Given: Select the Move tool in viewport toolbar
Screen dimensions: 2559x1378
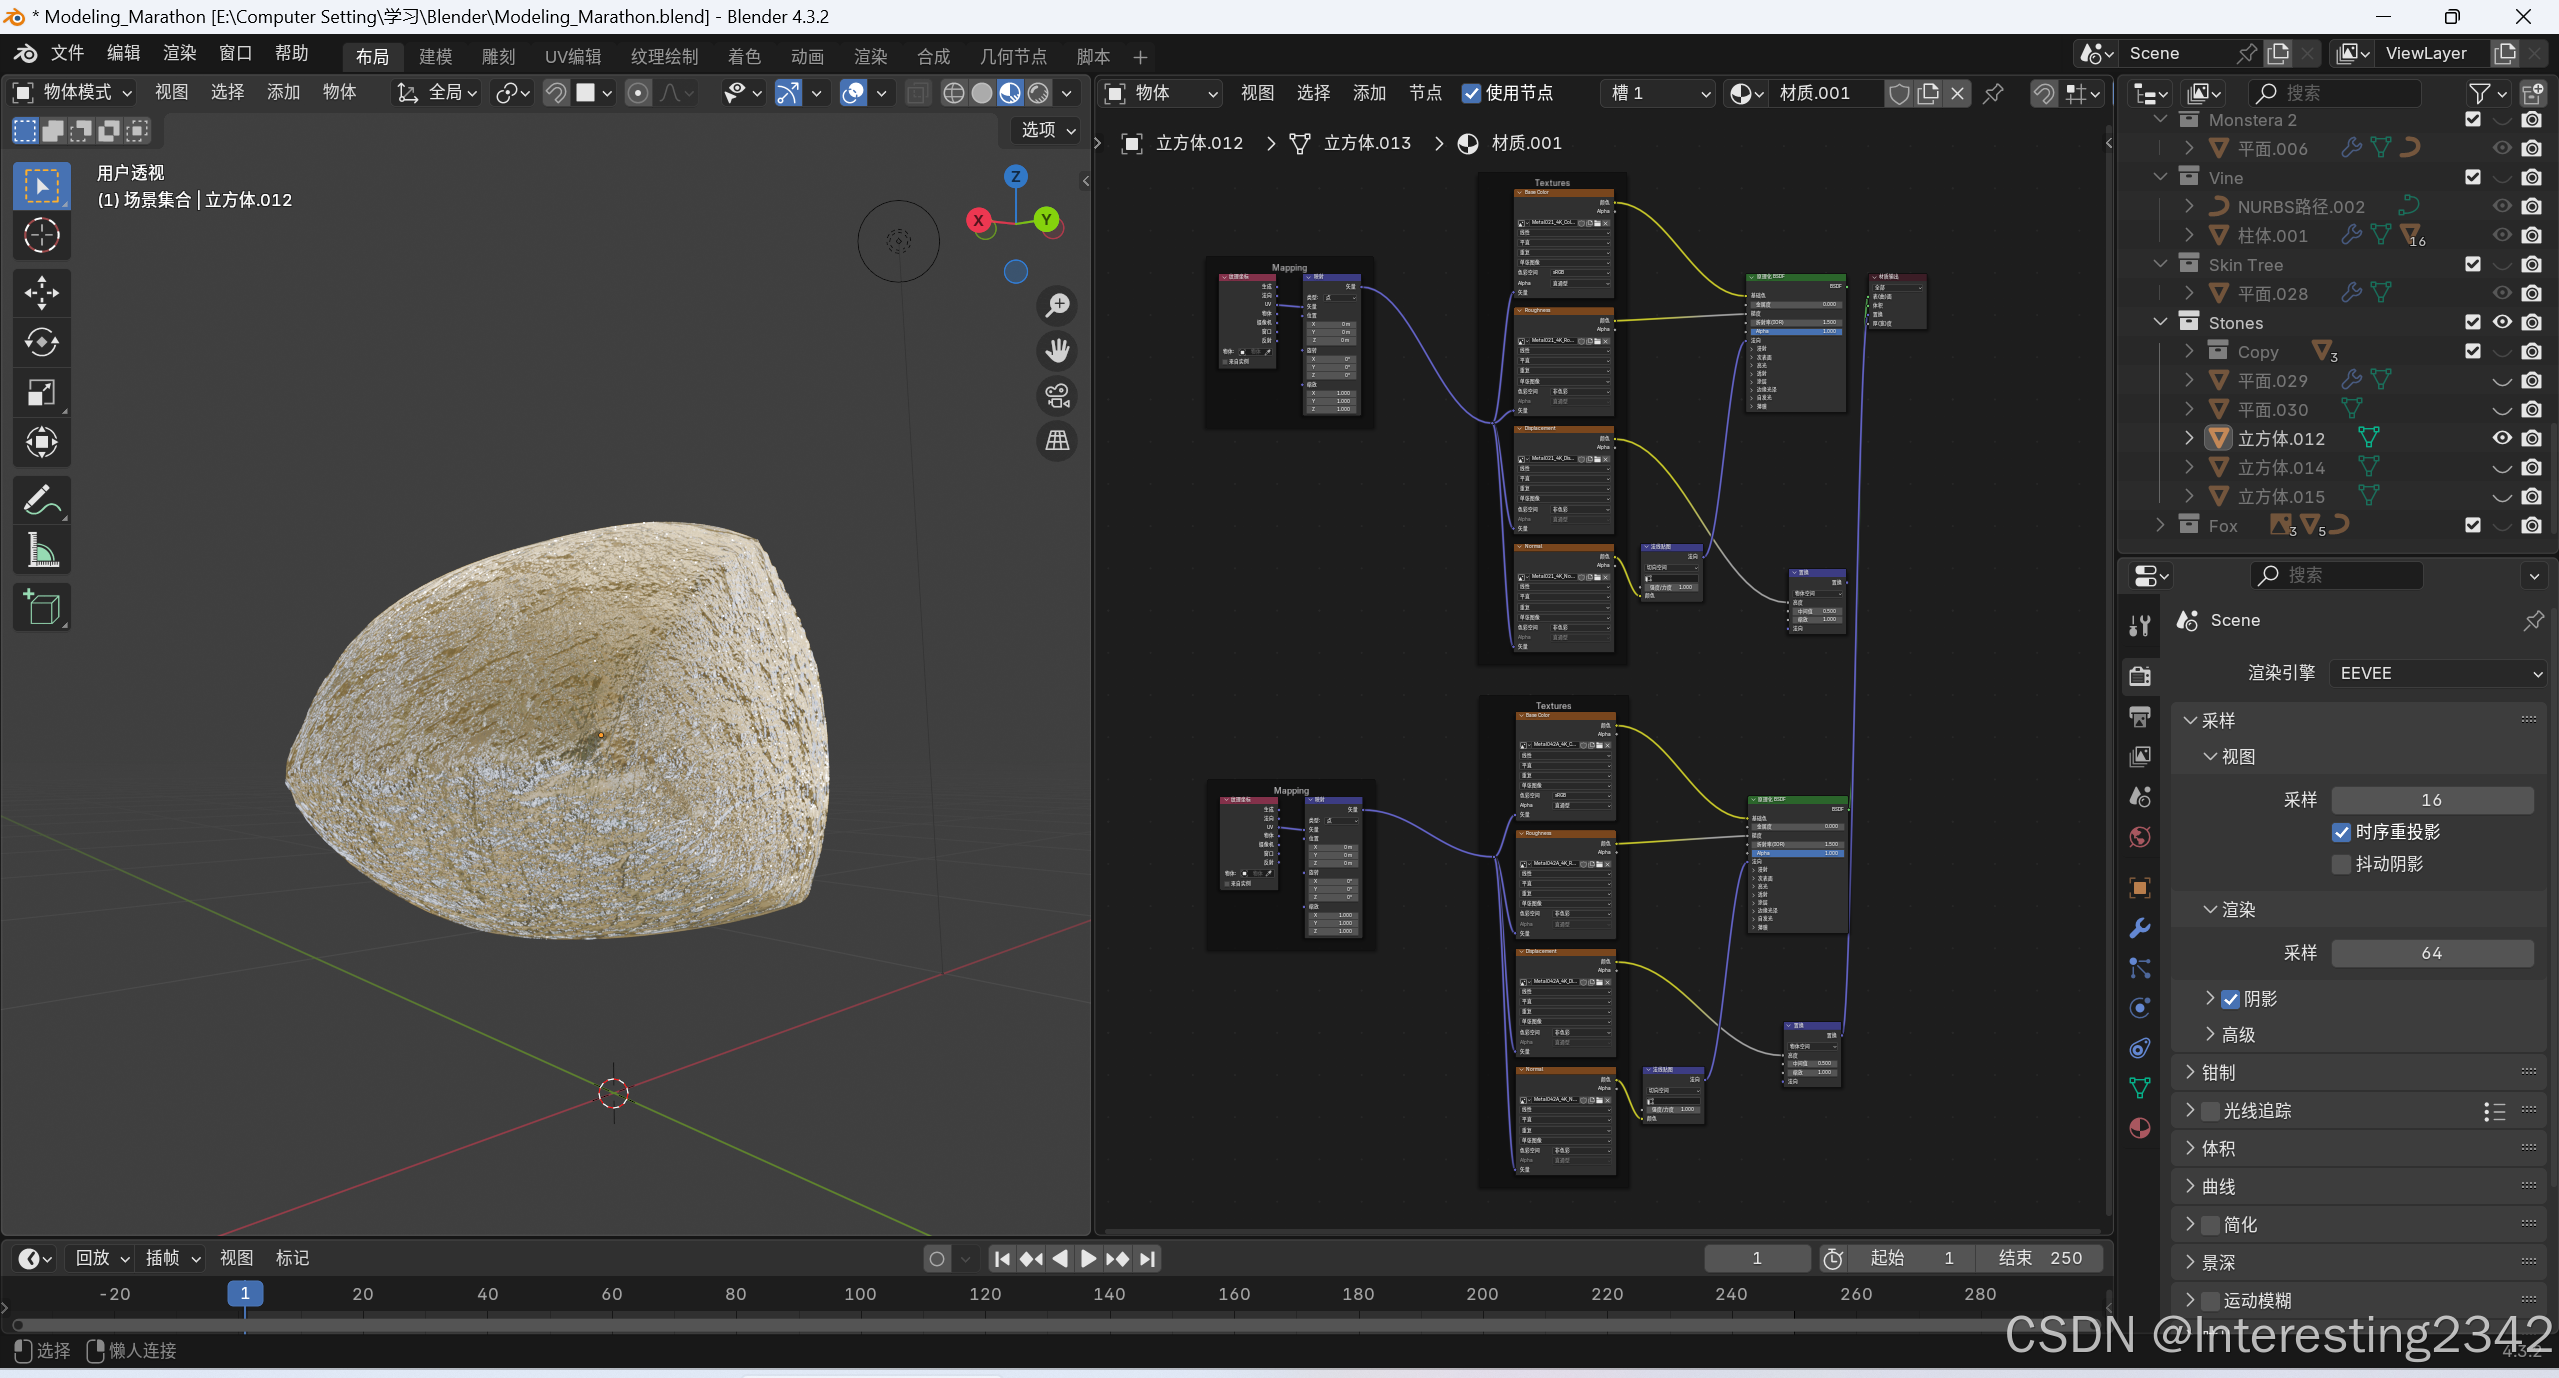Looking at the screenshot, I should [x=41, y=292].
